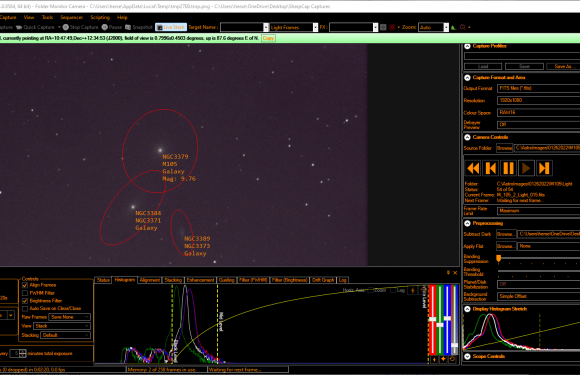
Task: Jump to the previous frame in folder monitor
Action: point(491,168)
